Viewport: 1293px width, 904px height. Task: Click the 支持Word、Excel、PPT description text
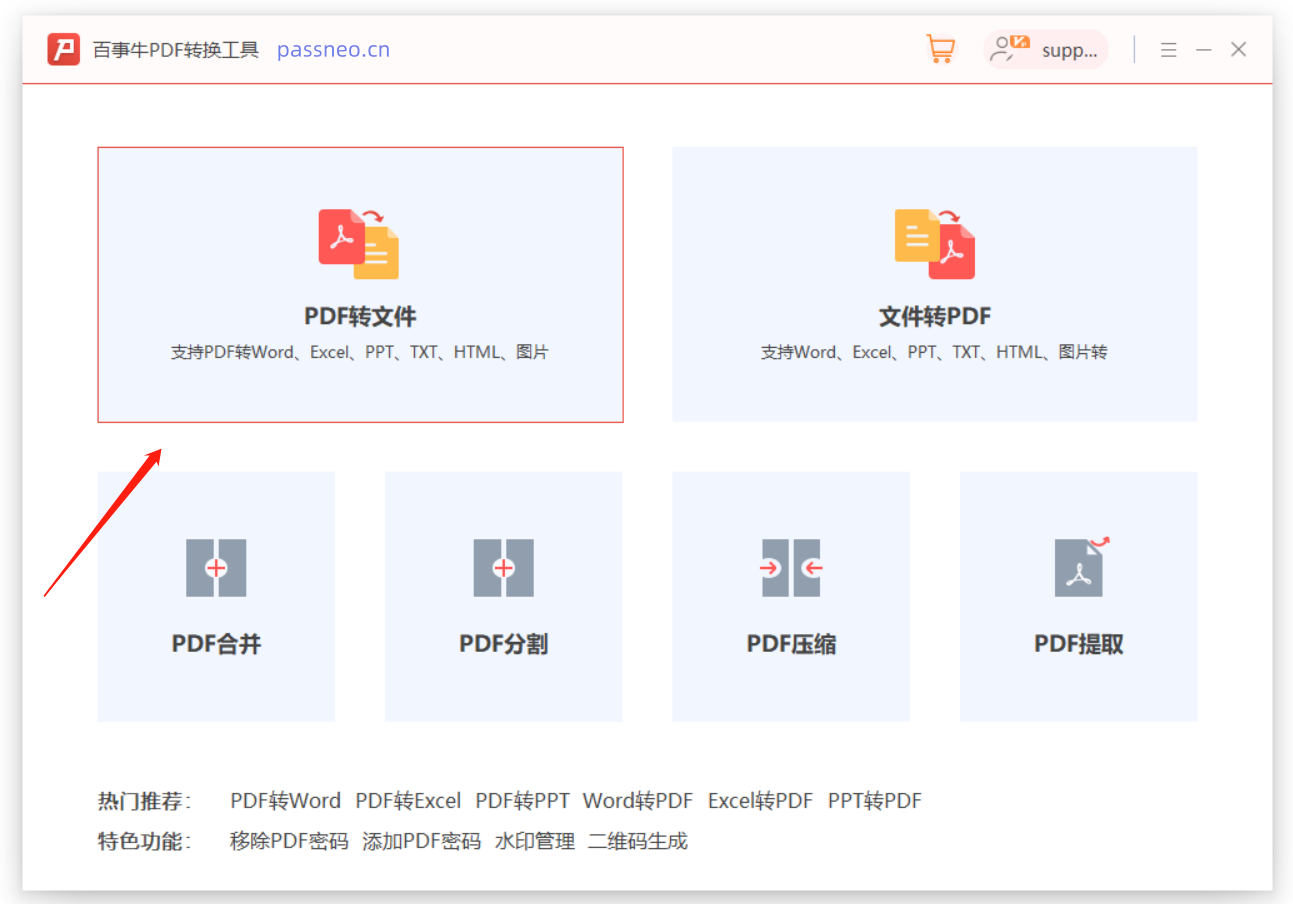(934, 352)
